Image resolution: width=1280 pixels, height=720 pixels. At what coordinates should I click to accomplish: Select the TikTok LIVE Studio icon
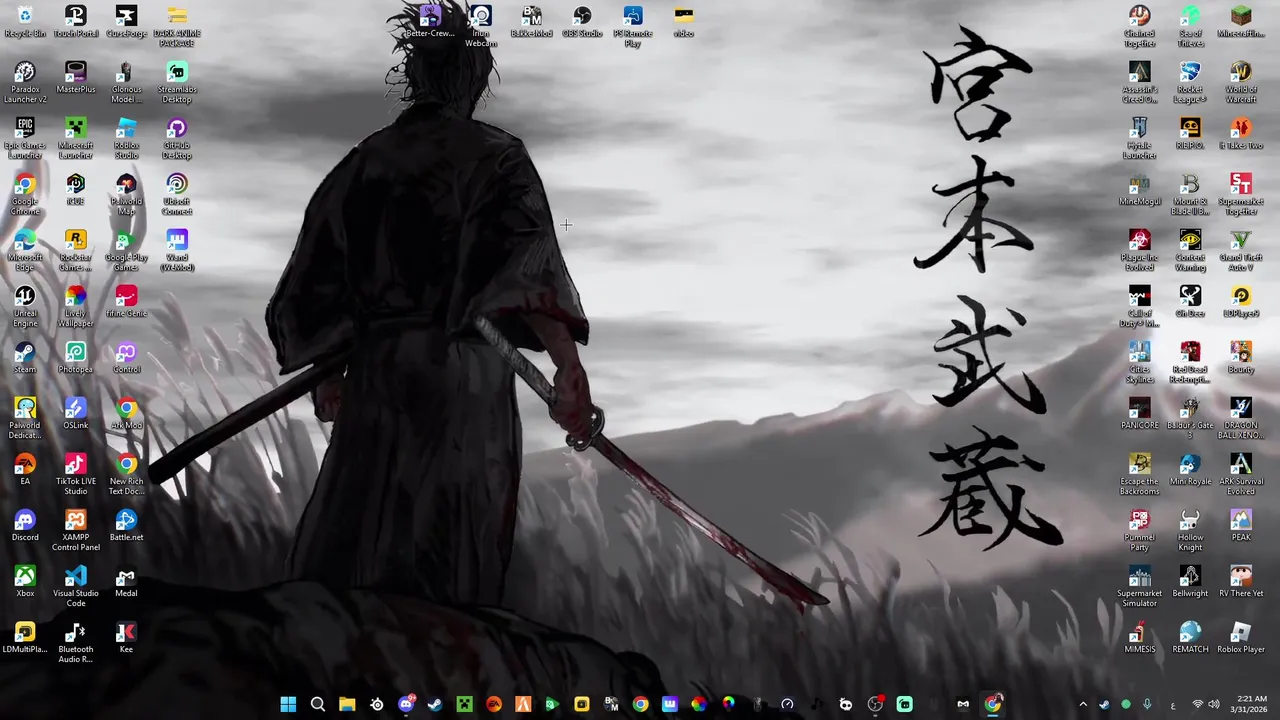[x=76, y=474]
